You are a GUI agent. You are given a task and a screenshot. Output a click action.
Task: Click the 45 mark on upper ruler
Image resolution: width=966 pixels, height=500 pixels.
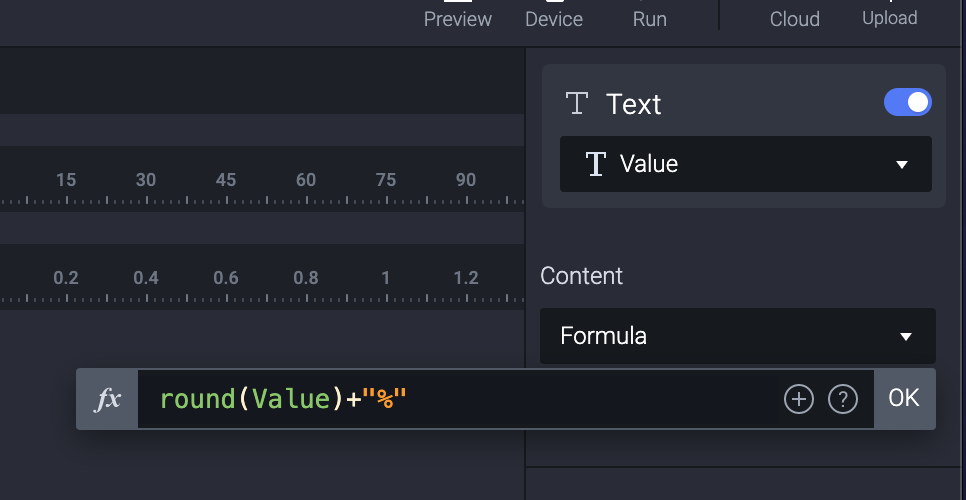226,181
